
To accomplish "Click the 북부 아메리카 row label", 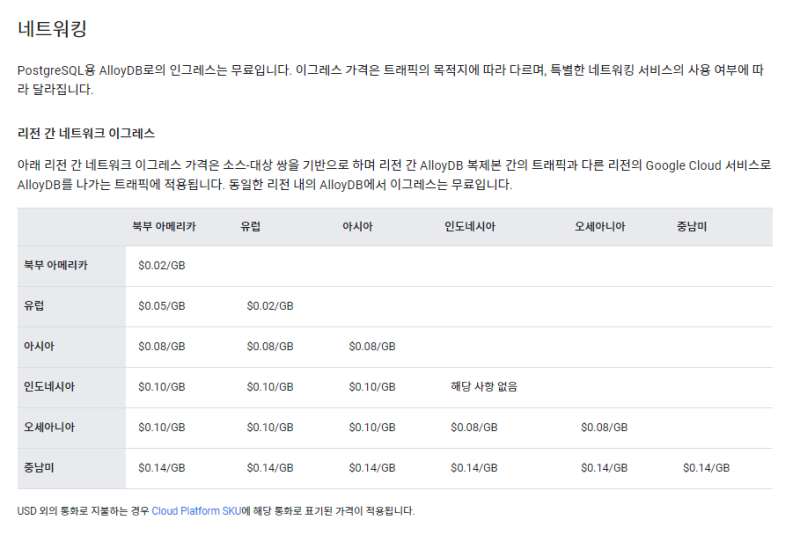I will click(55, 265).
